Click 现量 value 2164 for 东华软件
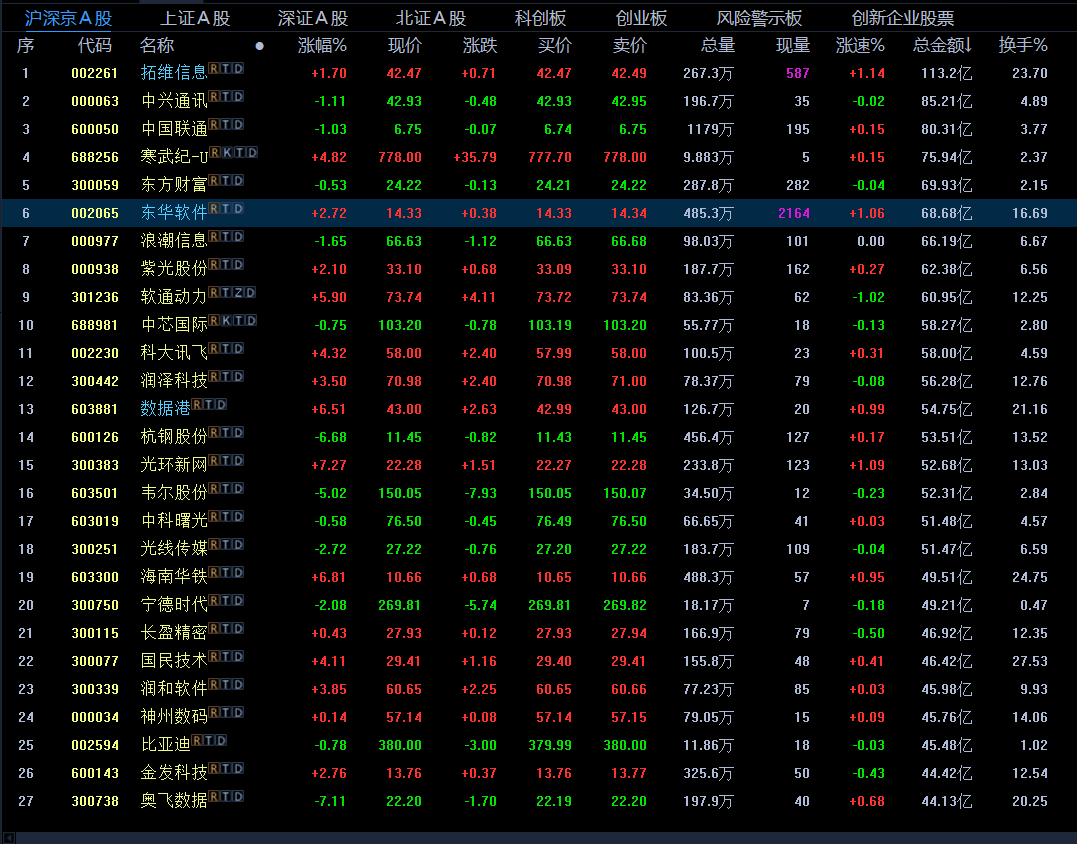Screen dimensions: 1077x844 794,214
